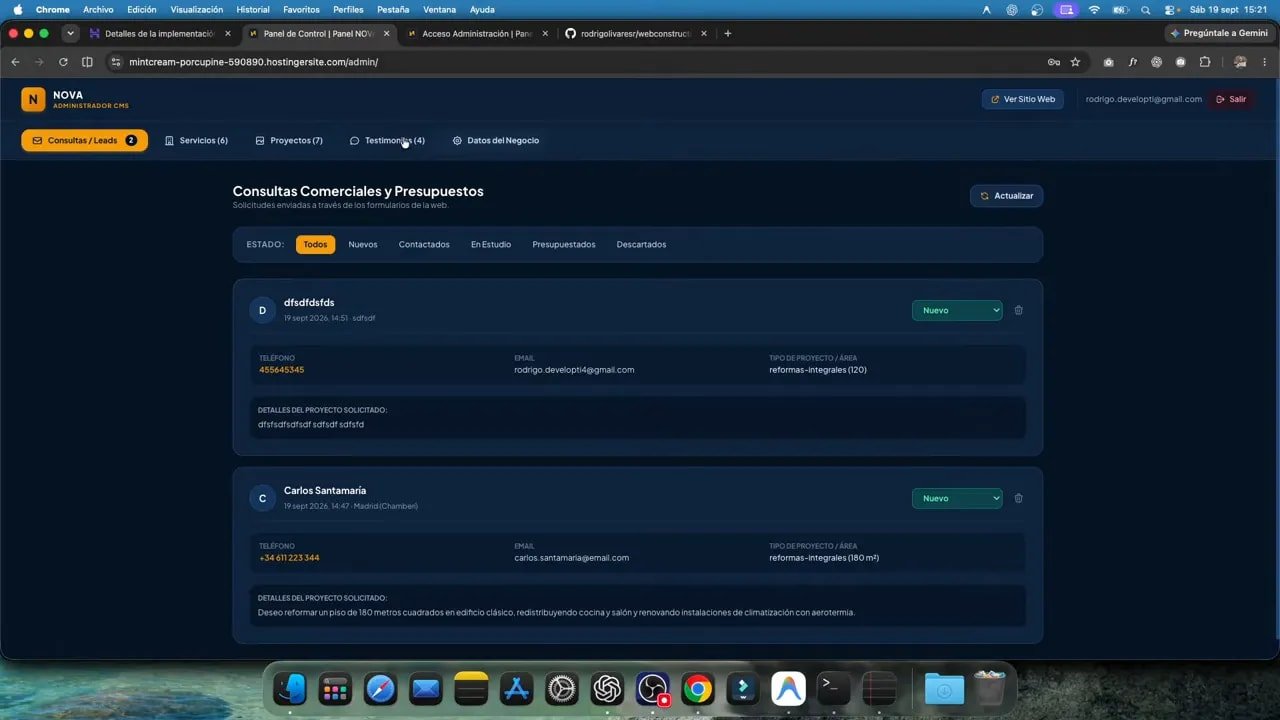
Task: Switch to the Proyectos (7) tab
Action: (x=289, y=141)
